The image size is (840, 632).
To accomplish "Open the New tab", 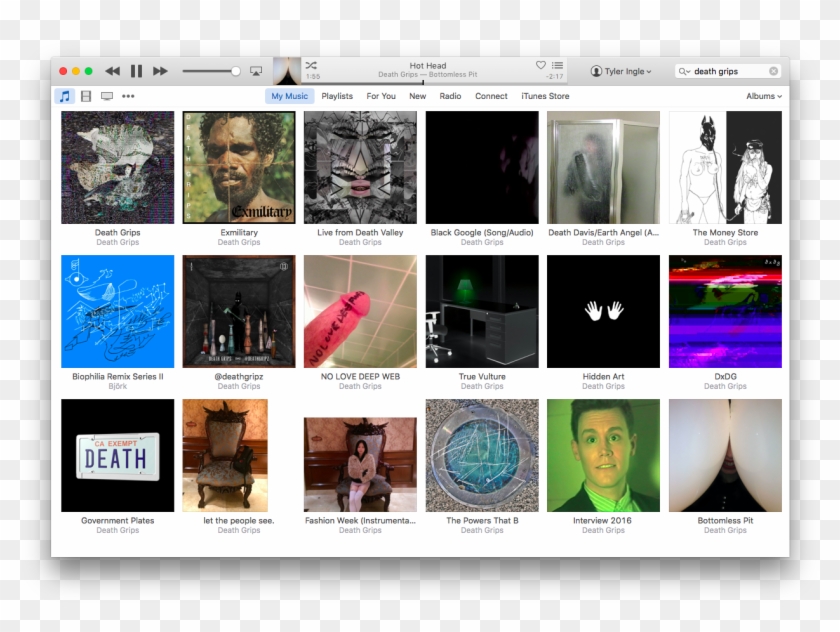I will click(417, 96).
